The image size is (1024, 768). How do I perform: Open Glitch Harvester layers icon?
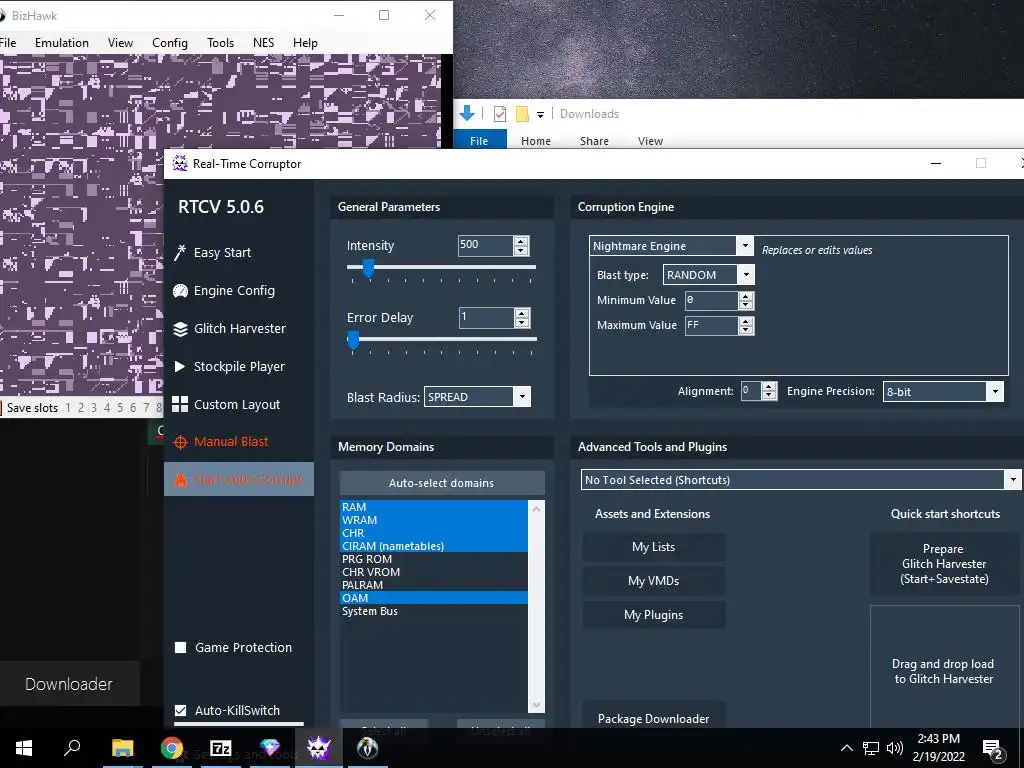[x=180, y=328]
